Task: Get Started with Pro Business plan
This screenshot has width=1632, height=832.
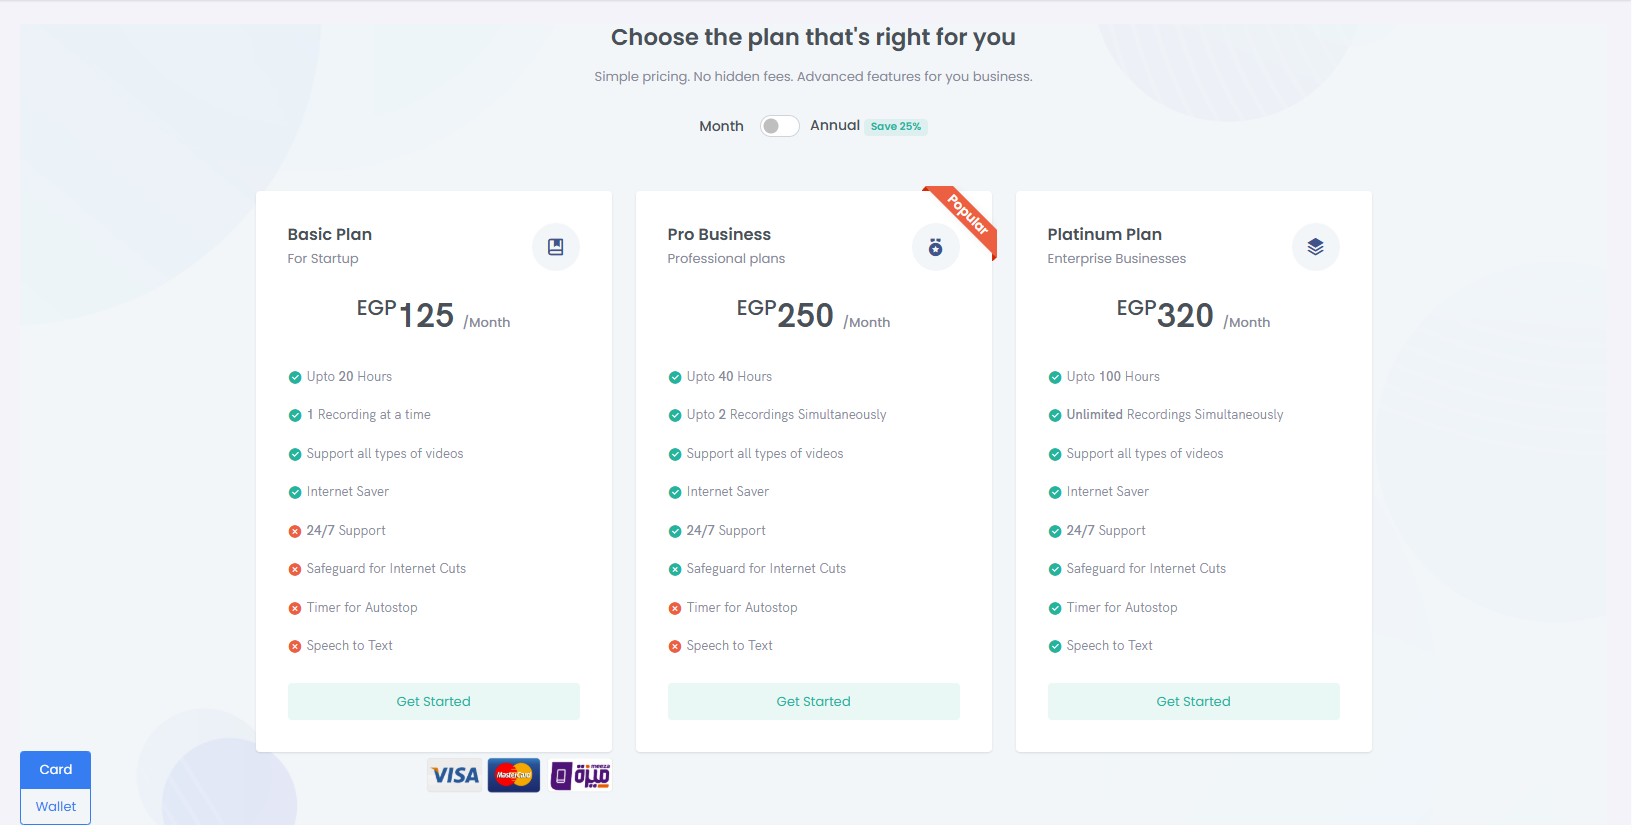Action: click(x=813, y=701)
